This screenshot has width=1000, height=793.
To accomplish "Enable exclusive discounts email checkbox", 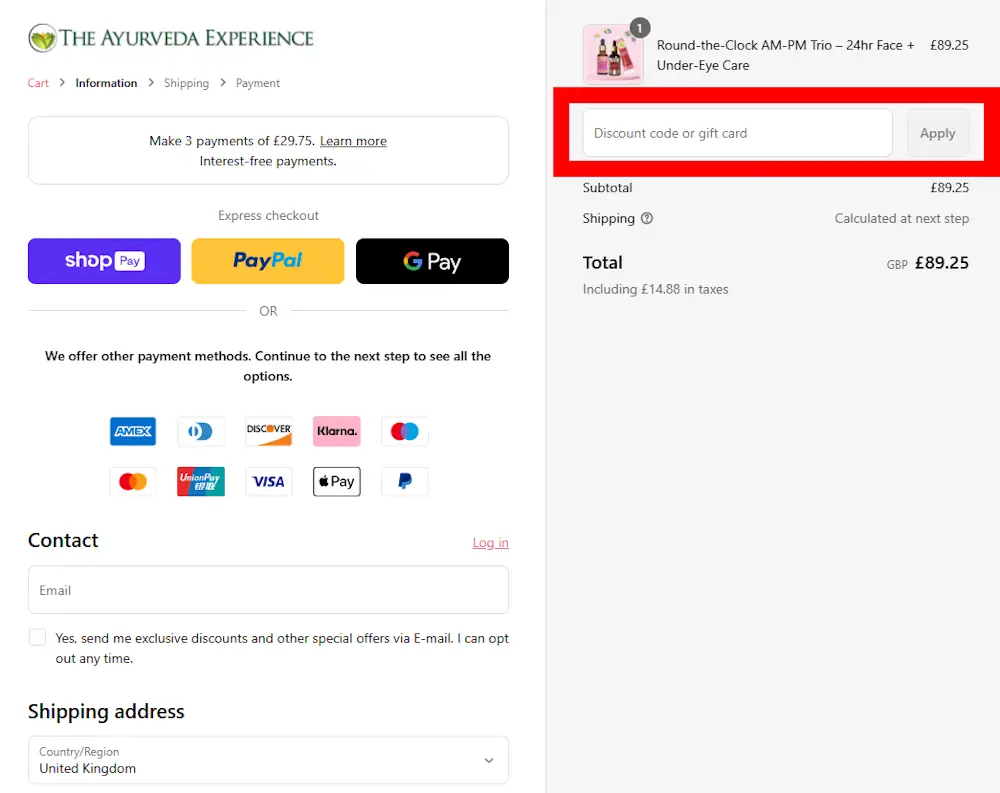I will pos(38,637).
